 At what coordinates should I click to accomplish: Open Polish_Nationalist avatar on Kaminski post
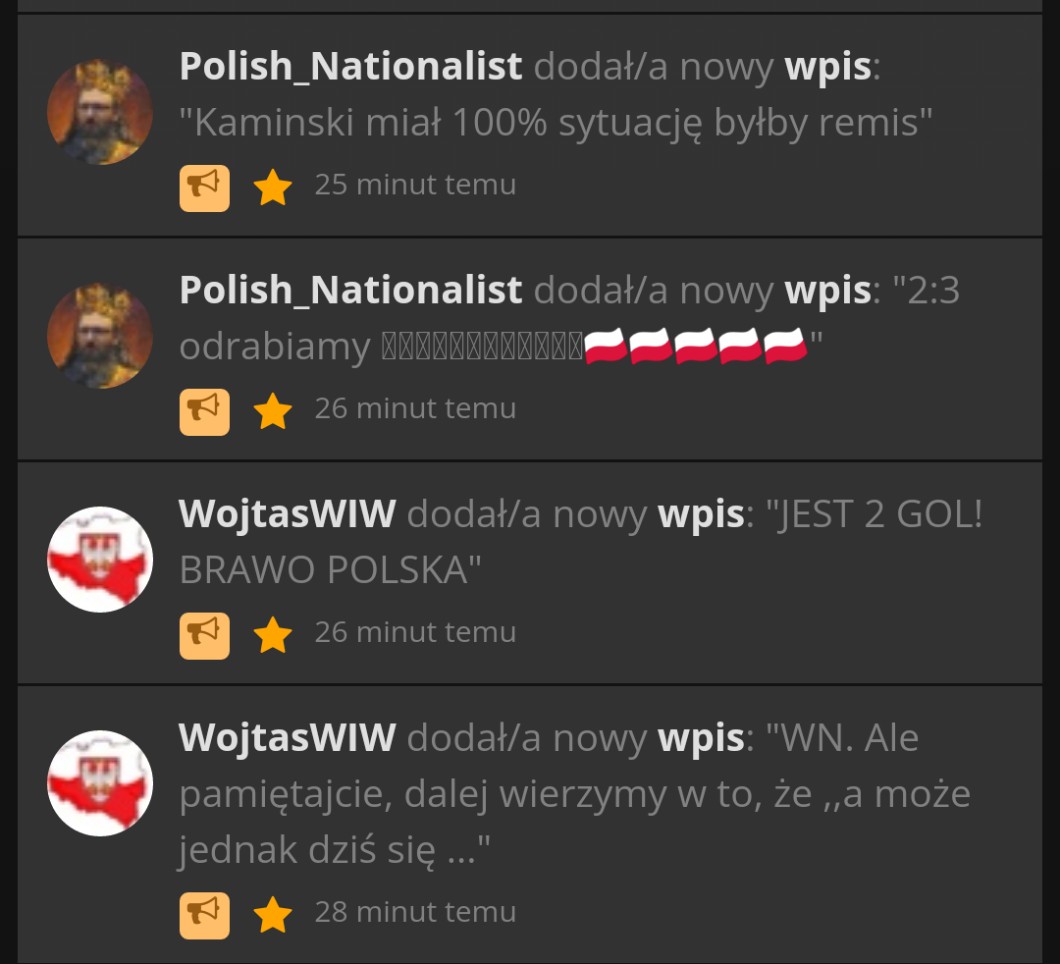click(100, 112)
